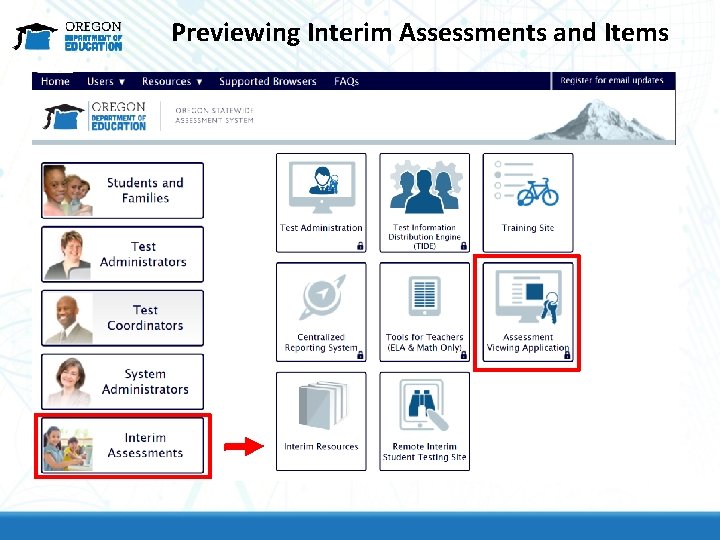
Task: Select the Interim Assessments card
Action: pos(123,445)
